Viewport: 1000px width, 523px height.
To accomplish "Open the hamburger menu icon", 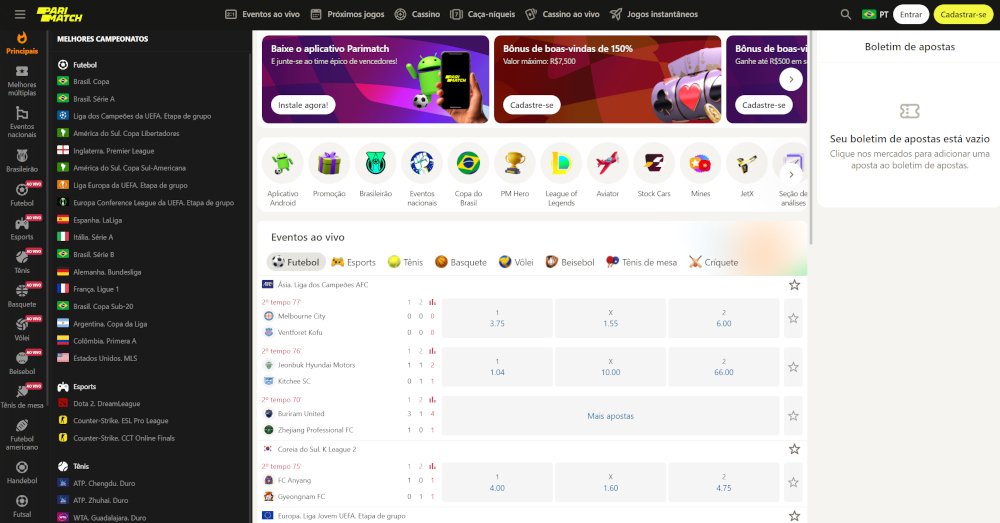I will (20, 14).
